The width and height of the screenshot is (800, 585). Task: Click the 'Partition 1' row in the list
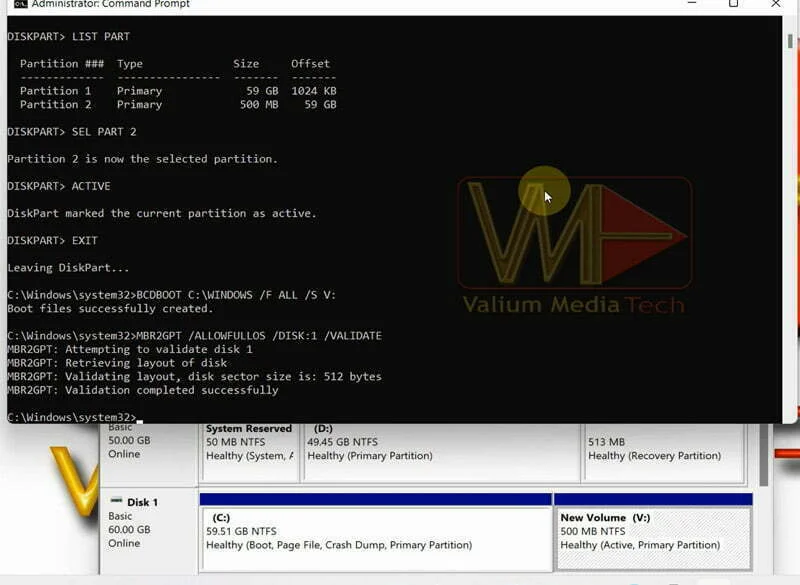[178, 91]
